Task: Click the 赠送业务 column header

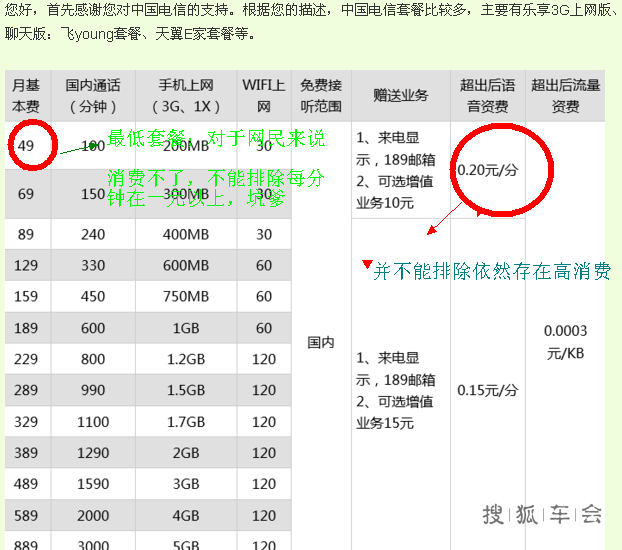Action: [401, 96]
